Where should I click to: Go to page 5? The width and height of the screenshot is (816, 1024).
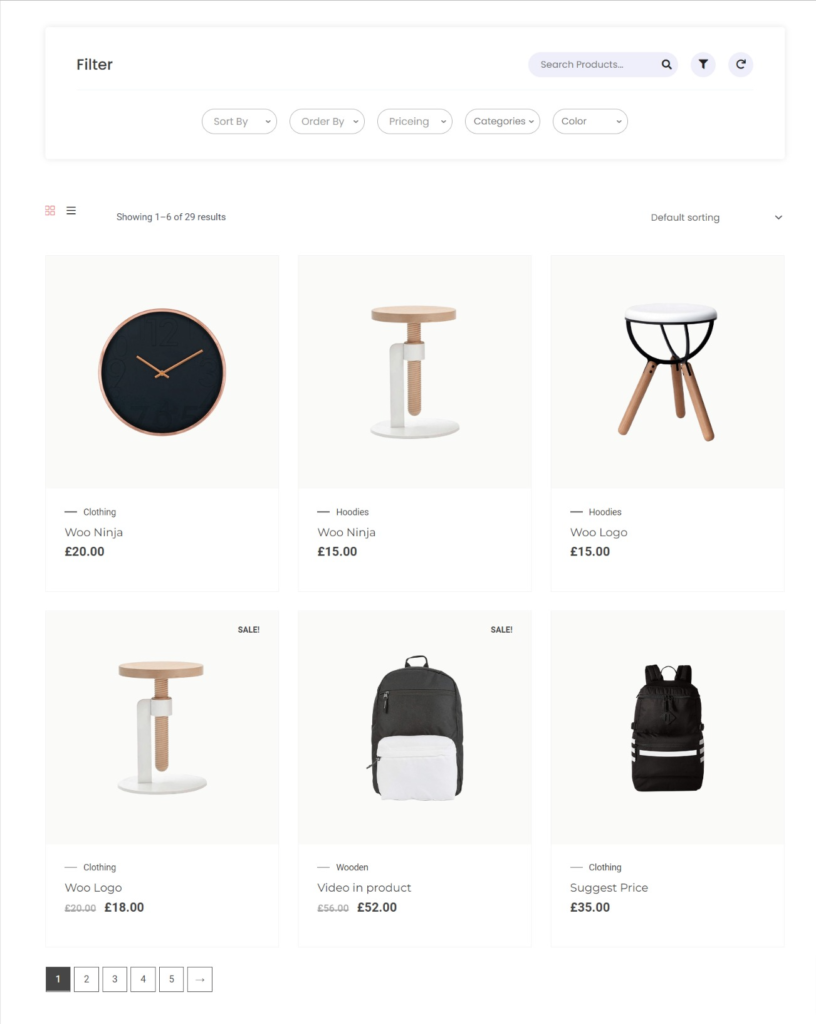click(171, 979)
